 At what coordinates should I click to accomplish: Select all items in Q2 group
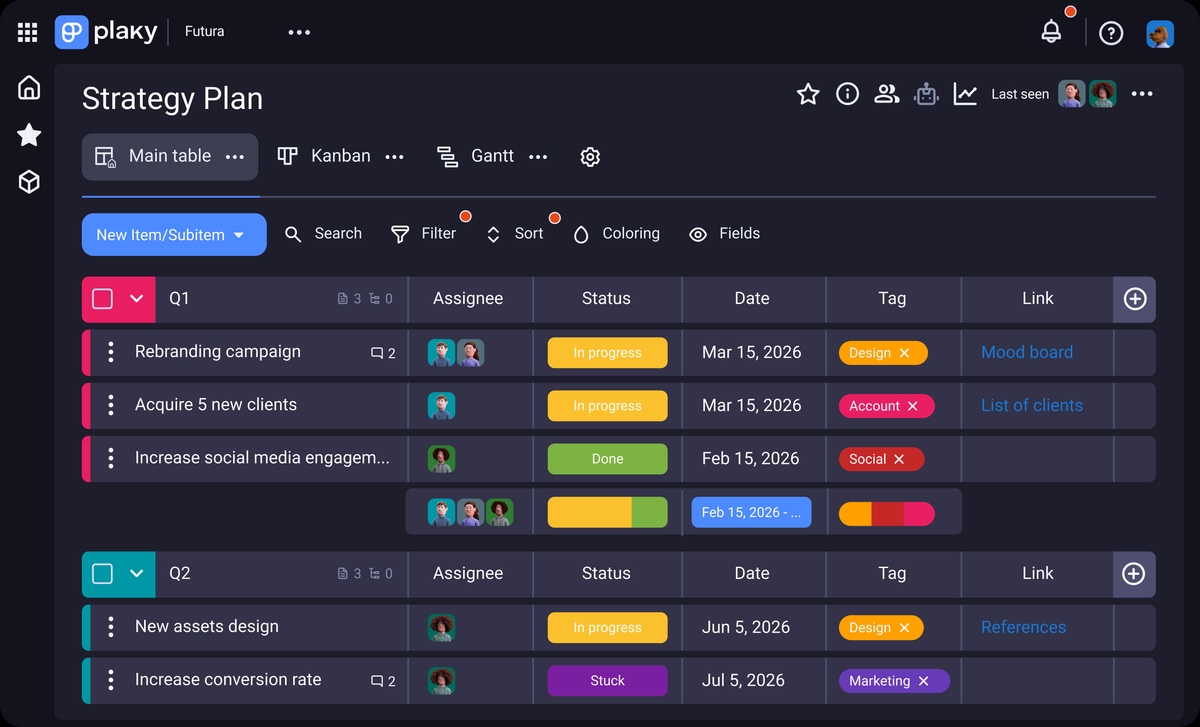pyautogui.click(x=102, y=574)
